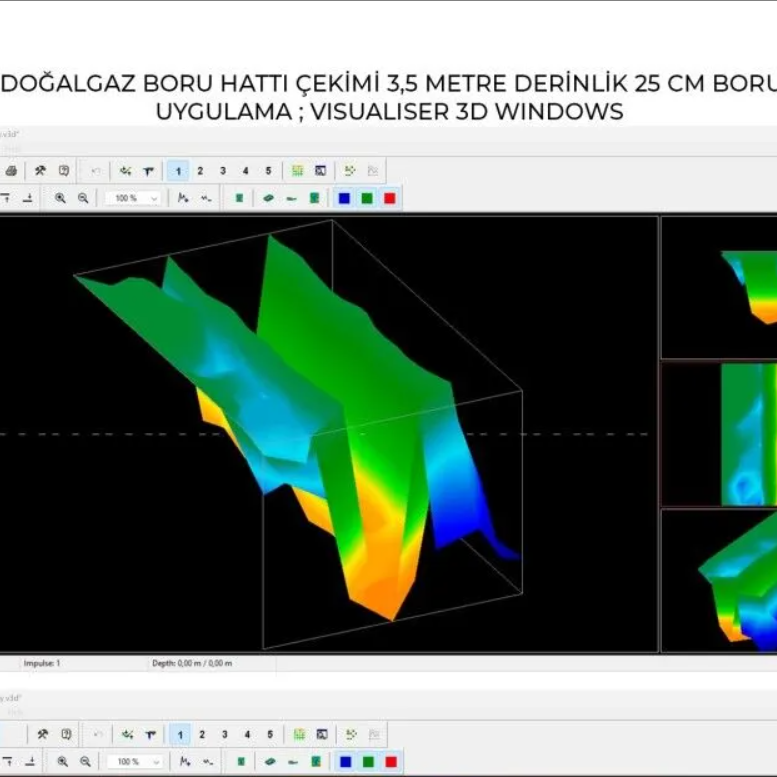Zoom in magnifier in upper window
This screenshot has height=777, width=777.
[60, 198]
